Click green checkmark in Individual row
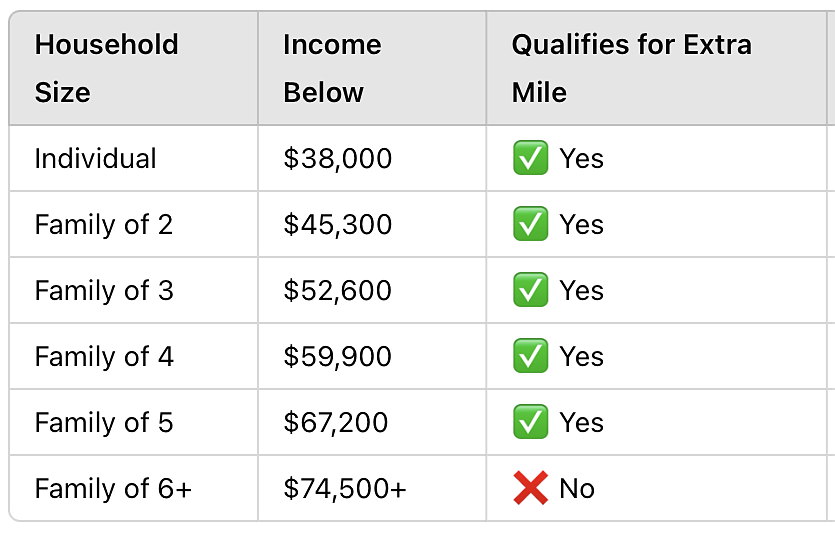Image resolution: width=835 pixels, height=546 pixels. click(530, 158)
